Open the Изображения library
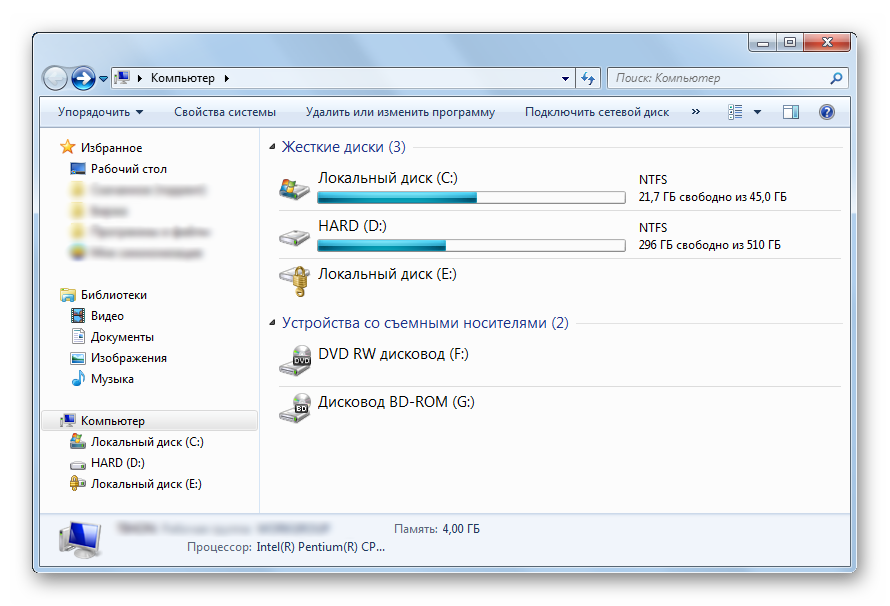This screenshot has width=890, height=606. coord(129,357)
